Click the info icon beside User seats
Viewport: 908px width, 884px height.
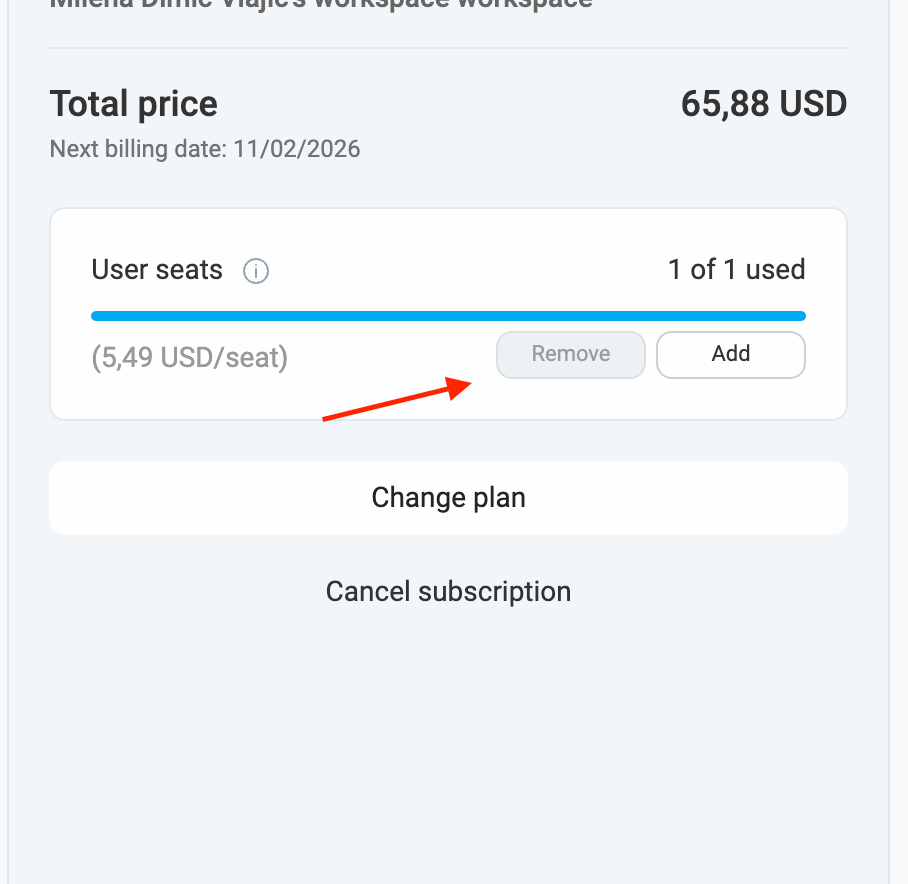(x=256, y=271)
